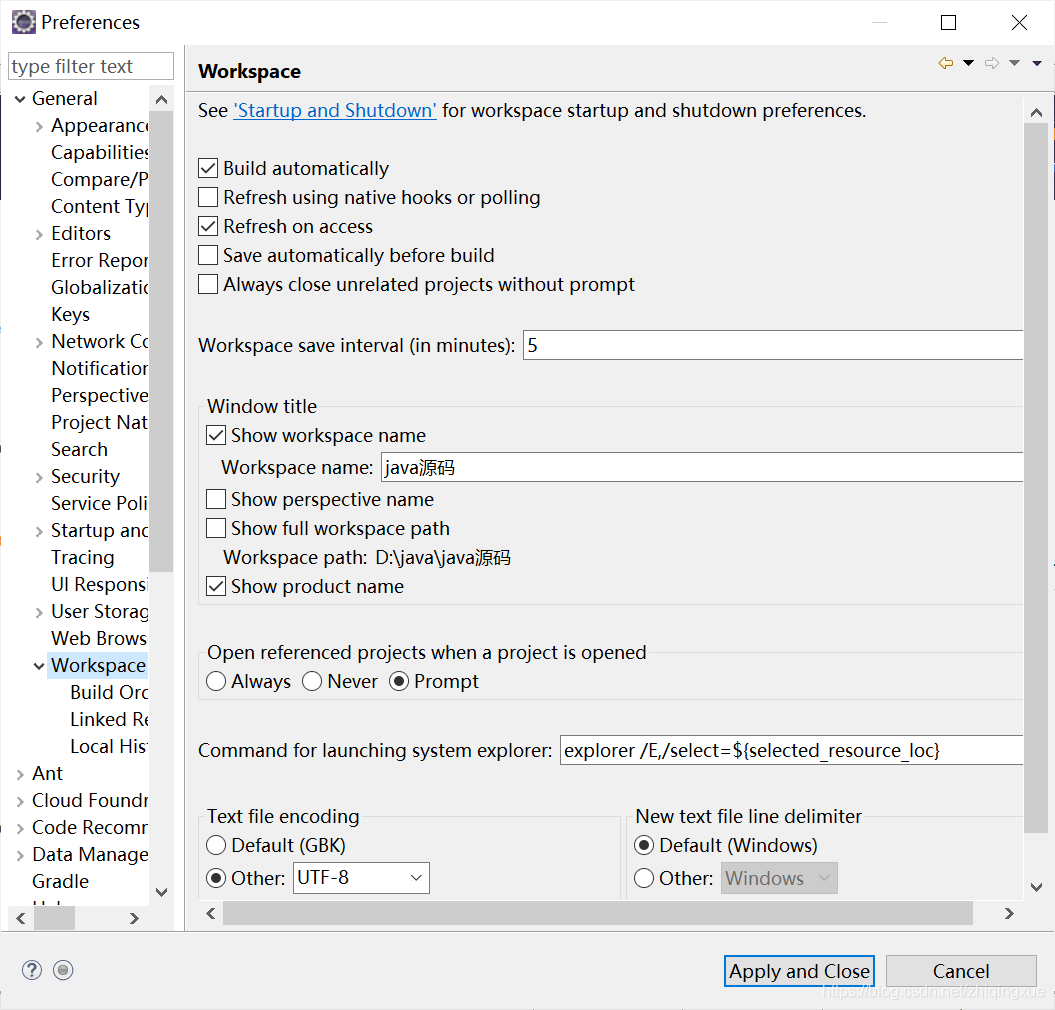Open the Keys preference page
Image resolution: width=1055 pixels, height=1010 pixels.
(x=71, y=314)
